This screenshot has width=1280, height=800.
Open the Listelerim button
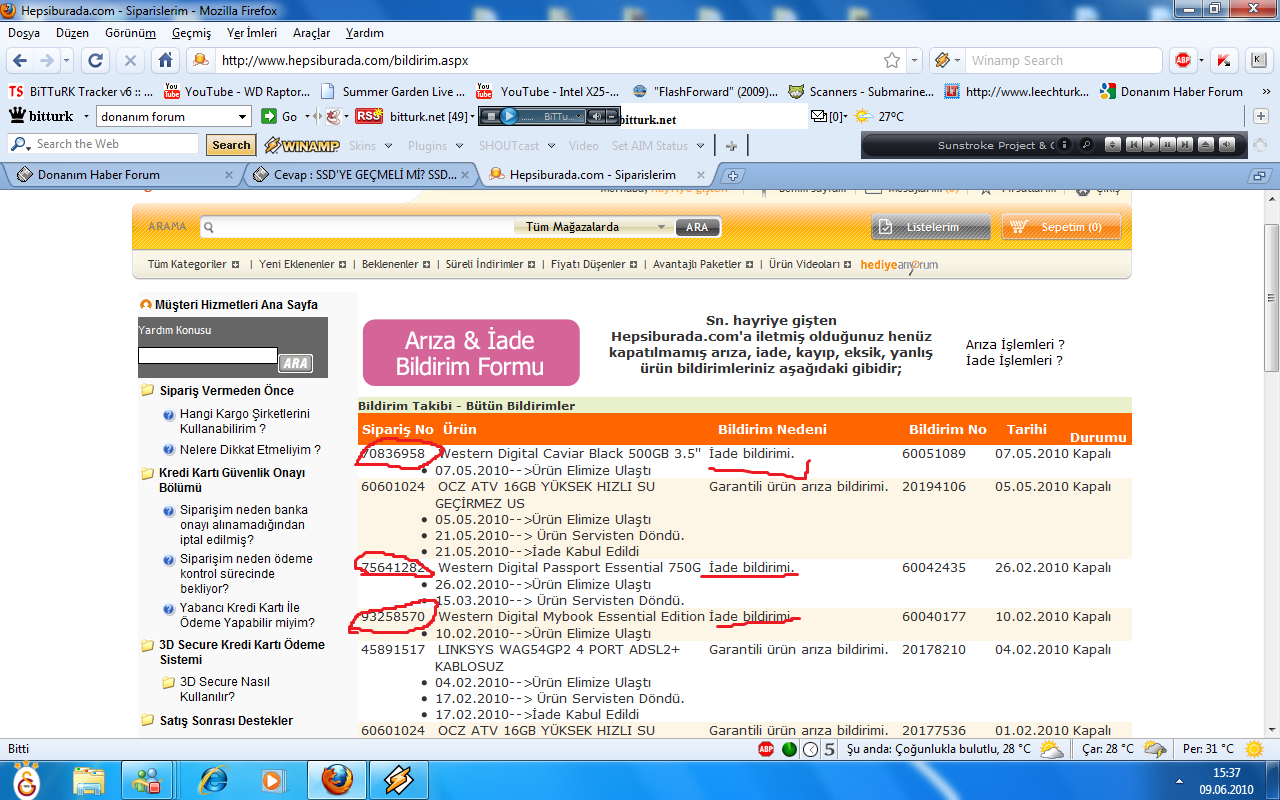[931, 227]
